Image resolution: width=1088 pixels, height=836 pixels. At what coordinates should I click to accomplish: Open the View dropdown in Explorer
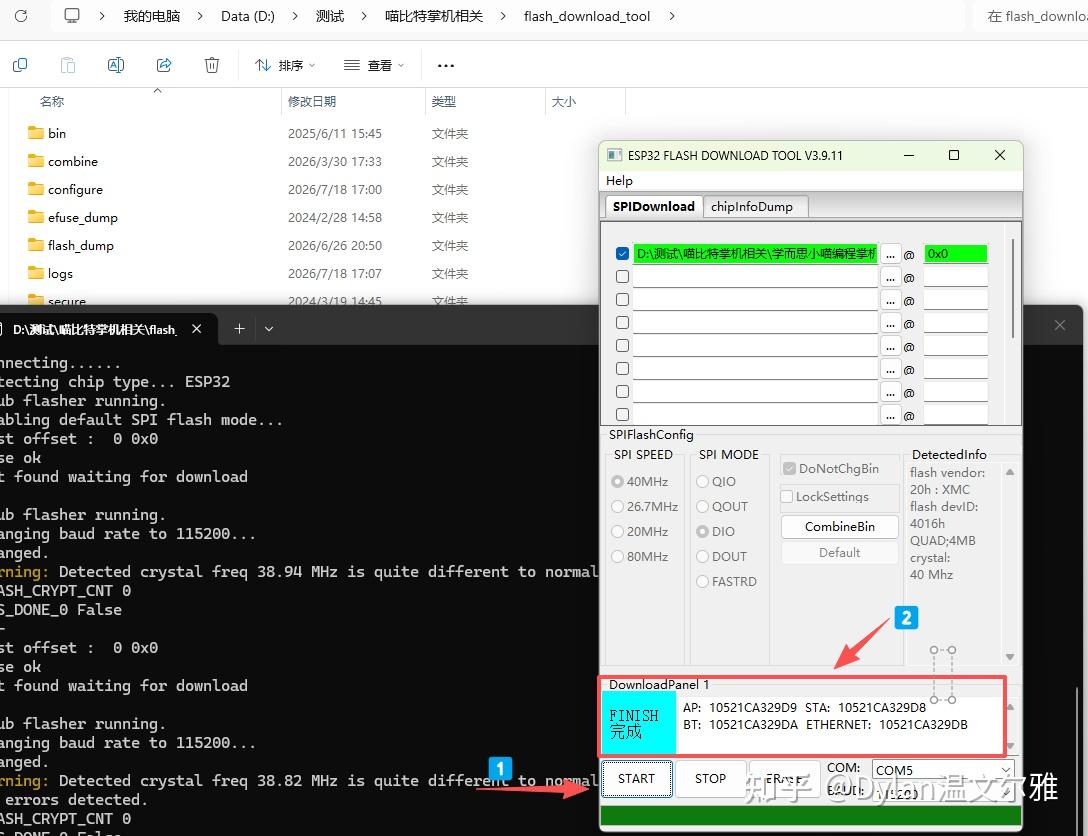(x=373, y=65)
